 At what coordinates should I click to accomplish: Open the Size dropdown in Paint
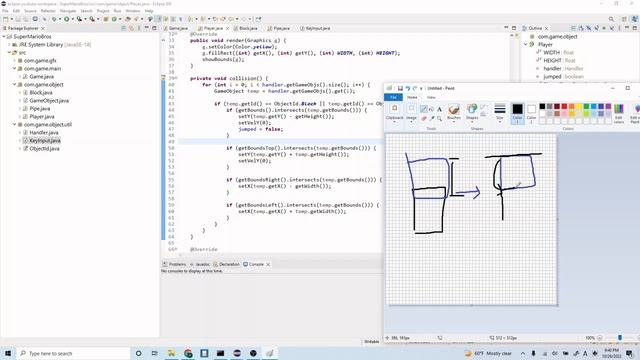pos(500,113)
